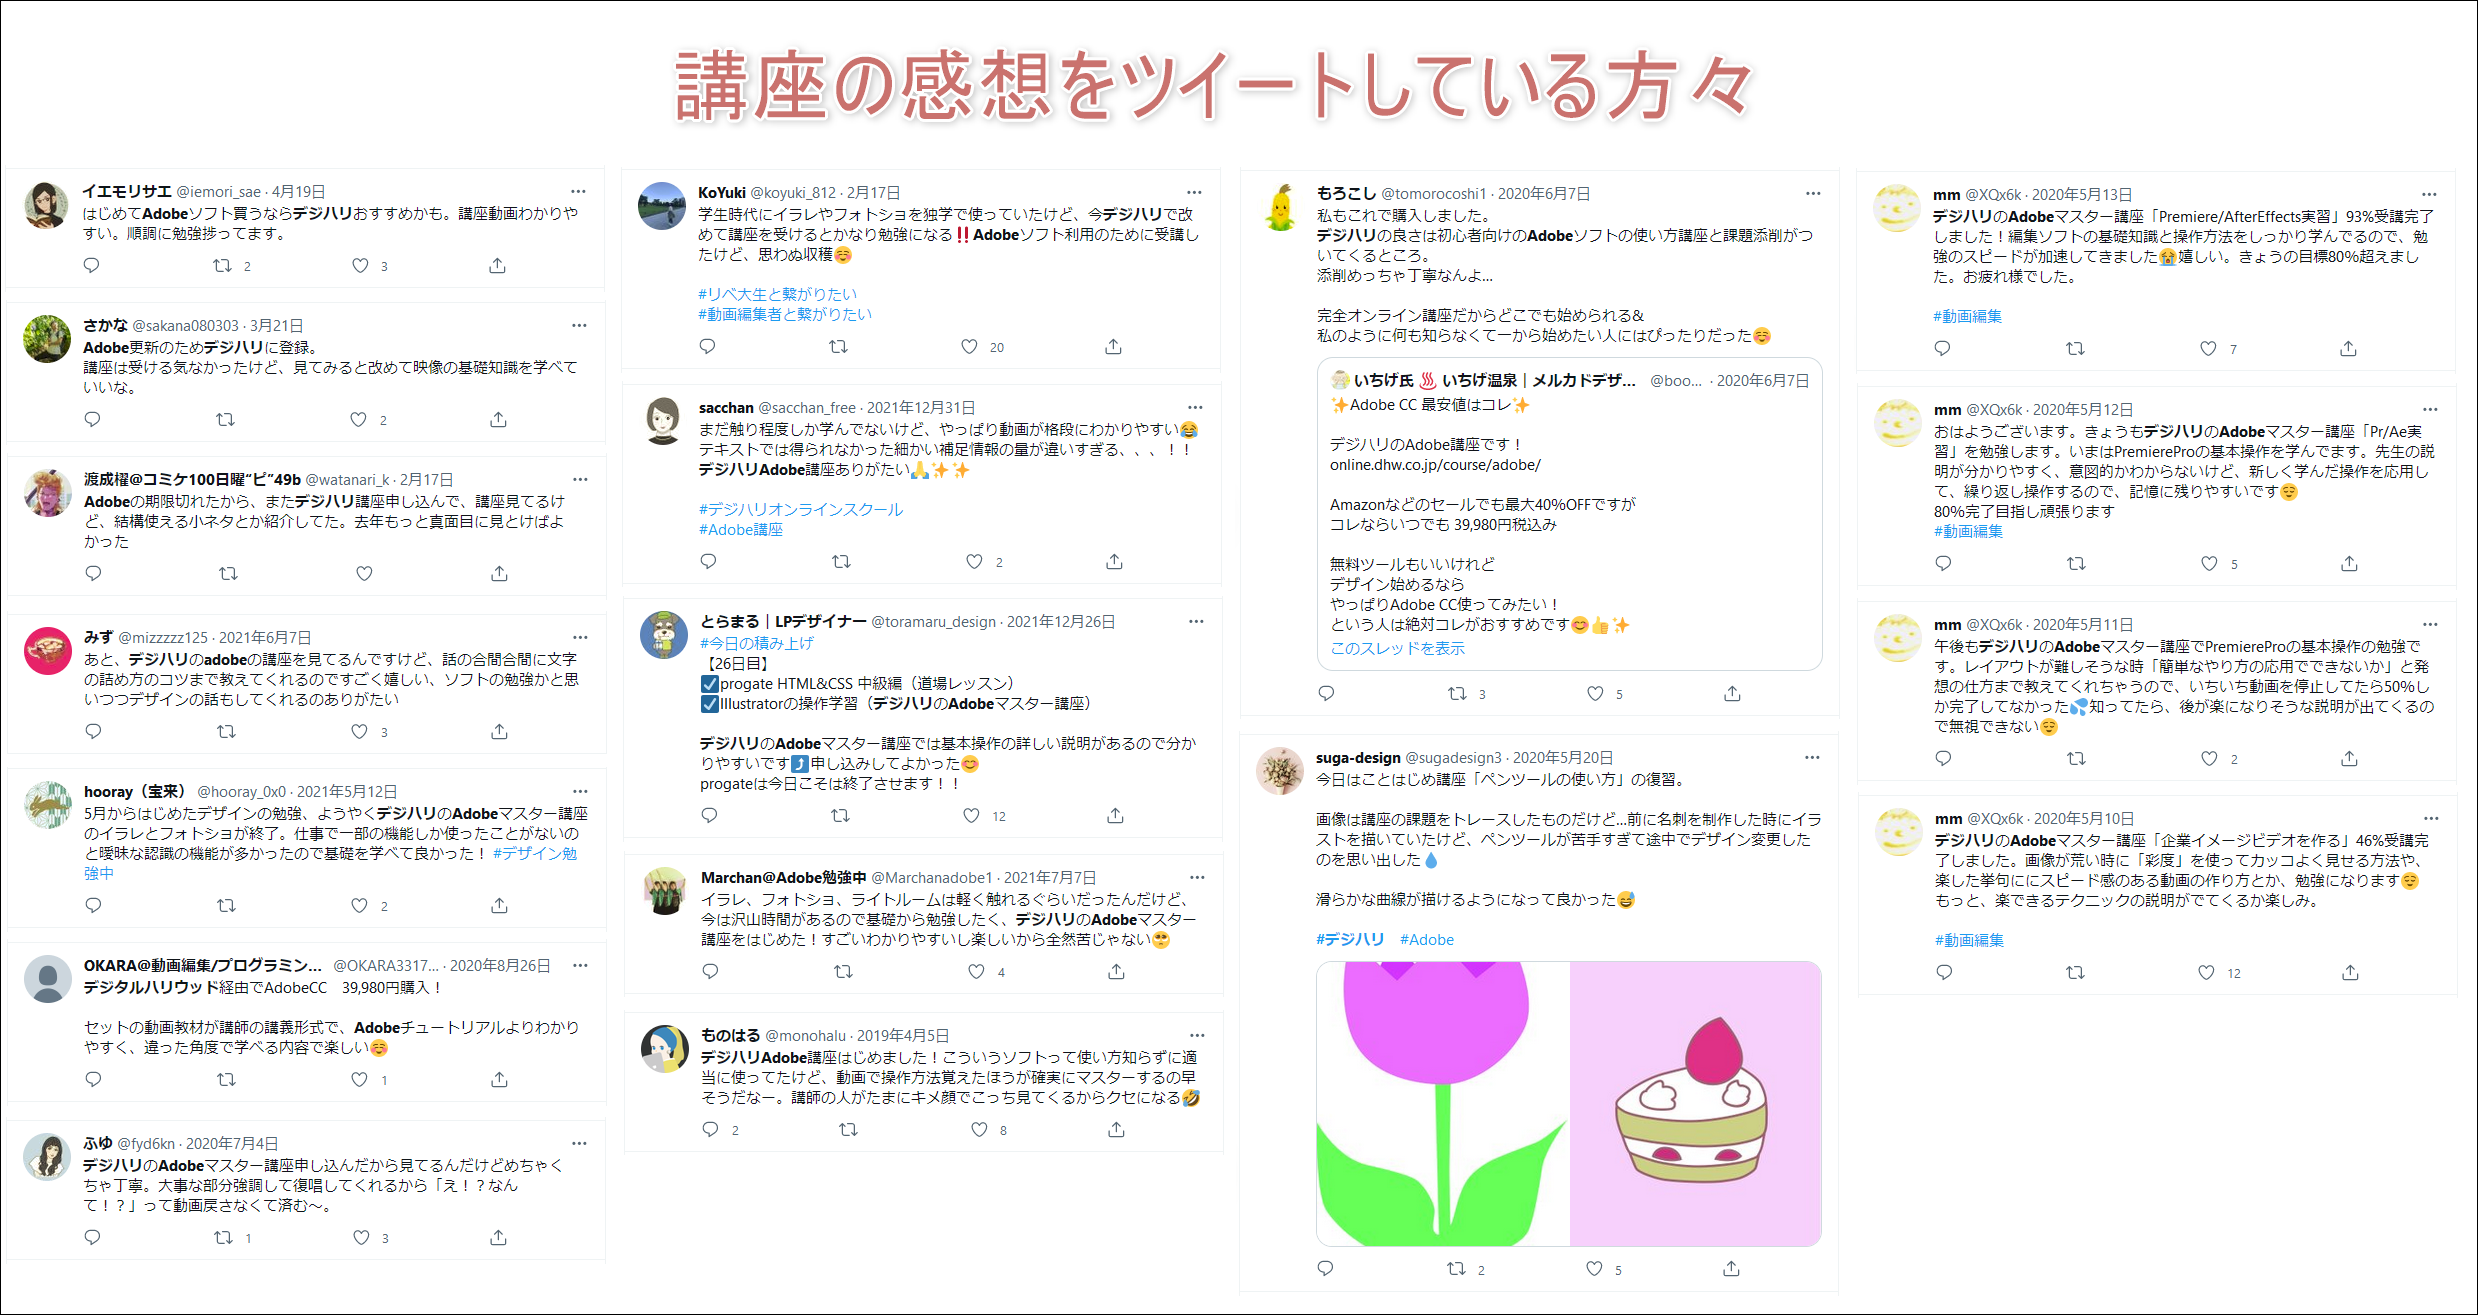Reply to the sacchan tweet
Viewport: 2478px width, 1316px height.
coord(708,561)
